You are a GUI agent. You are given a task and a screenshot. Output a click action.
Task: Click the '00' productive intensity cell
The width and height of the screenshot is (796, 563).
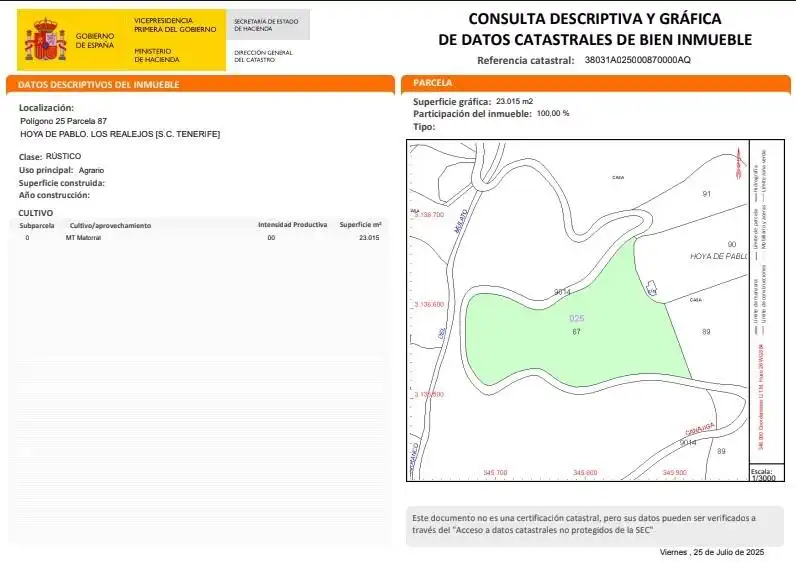271,238
